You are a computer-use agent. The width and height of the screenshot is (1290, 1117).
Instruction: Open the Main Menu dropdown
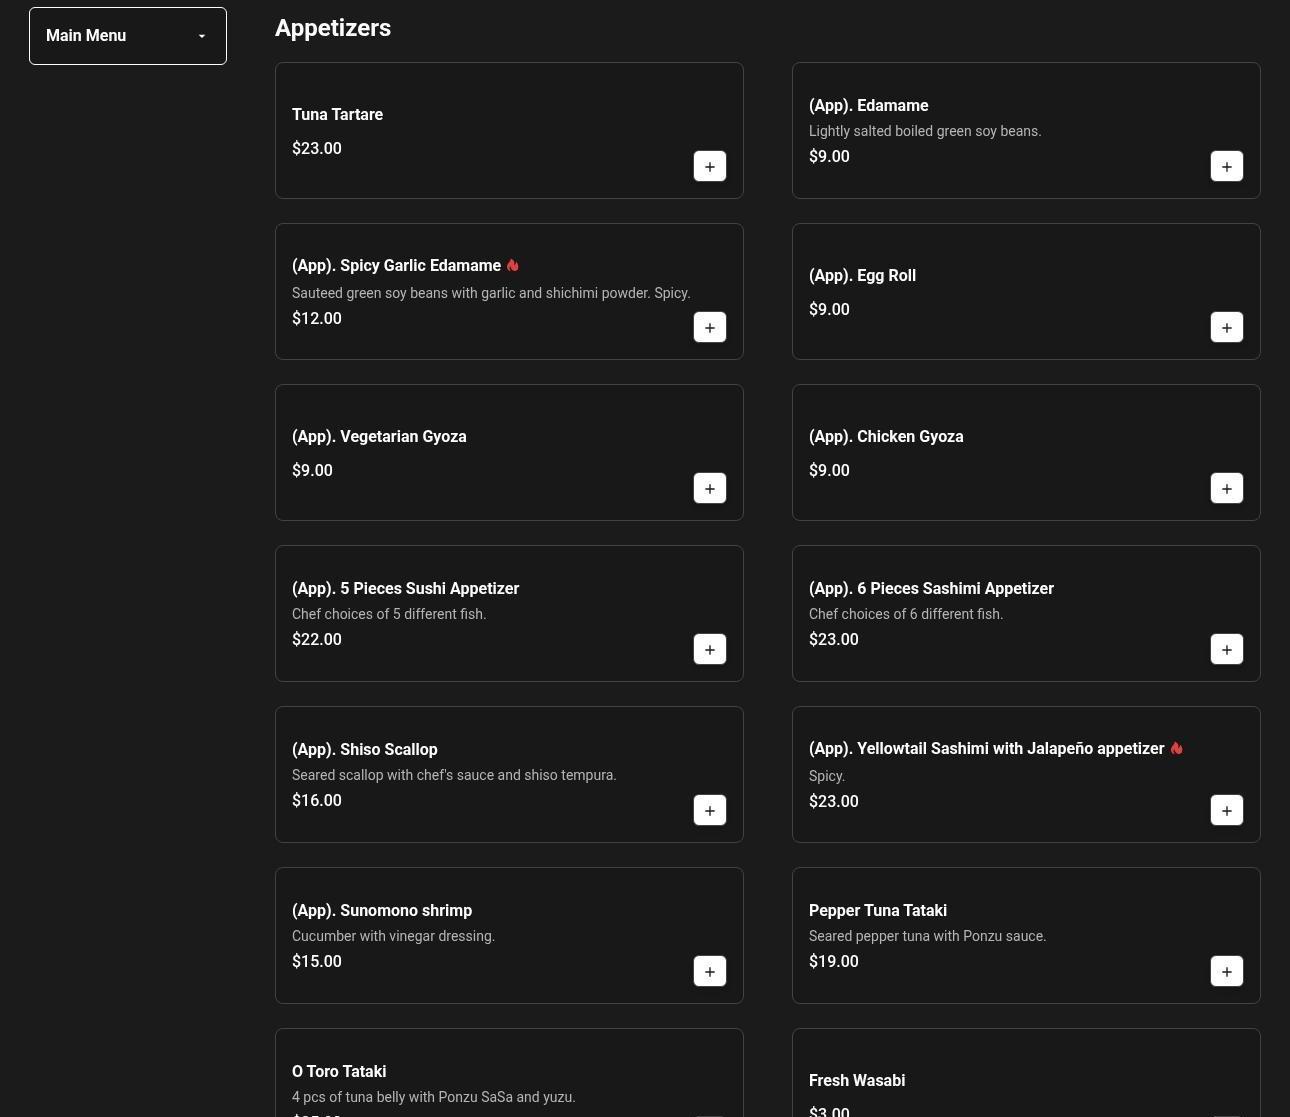point(127,36)
